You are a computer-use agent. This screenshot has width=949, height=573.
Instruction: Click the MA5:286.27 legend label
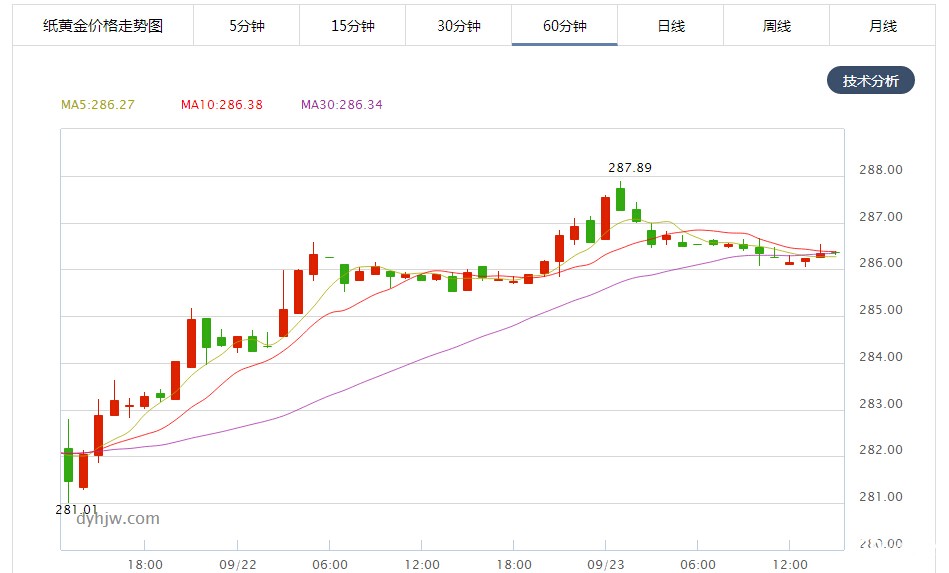98,105
